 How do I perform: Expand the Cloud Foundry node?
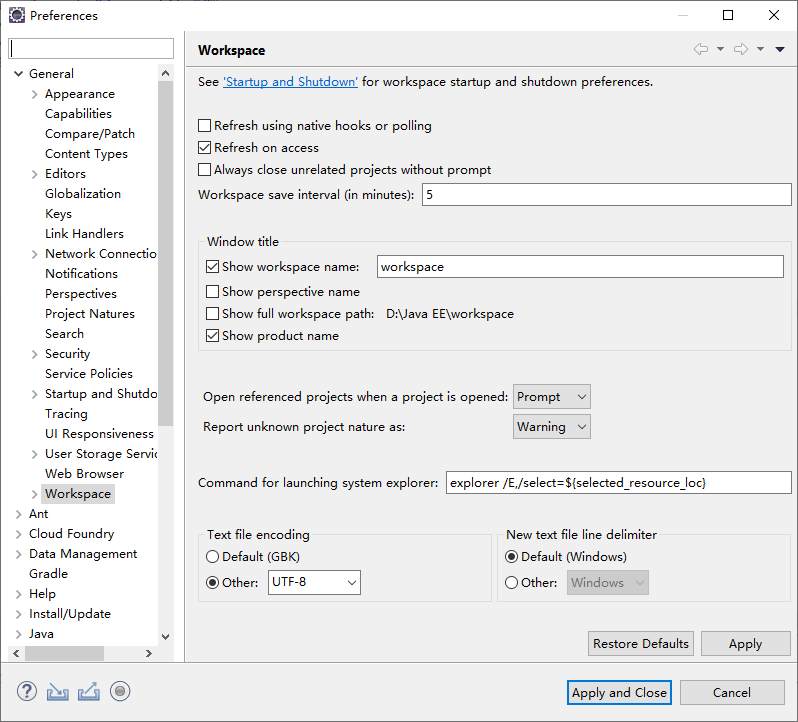(x=18, y=534)
